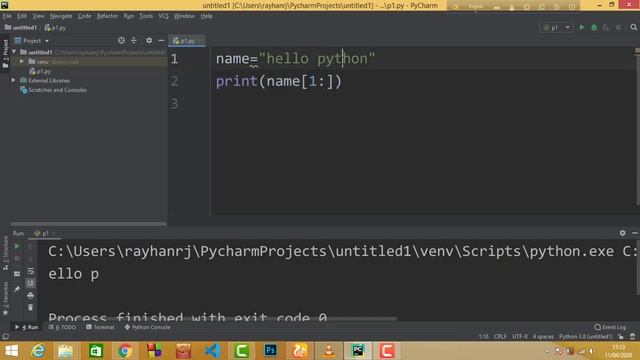The width and height of the screenshot is (640, 360).
Task: Expand the venv folder
Action: click(x=22, y=62)
